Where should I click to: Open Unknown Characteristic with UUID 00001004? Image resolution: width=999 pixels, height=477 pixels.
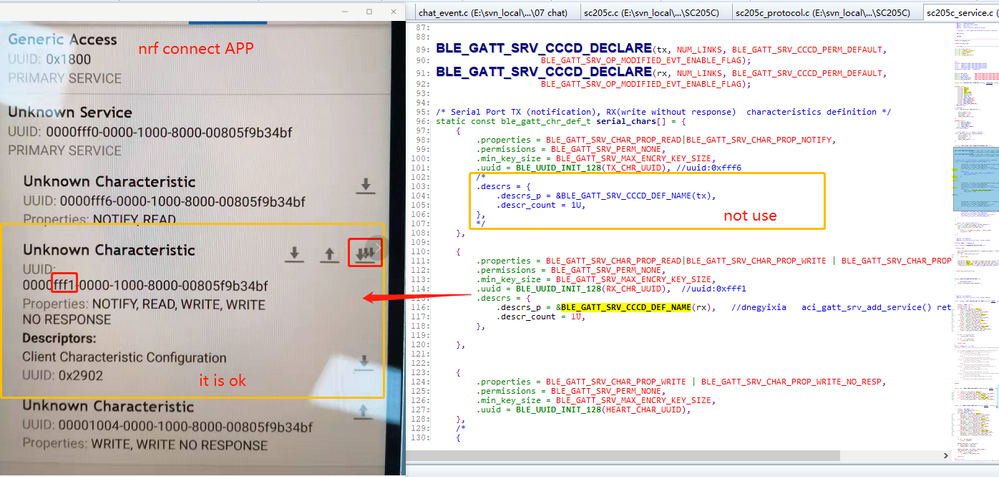109,406
